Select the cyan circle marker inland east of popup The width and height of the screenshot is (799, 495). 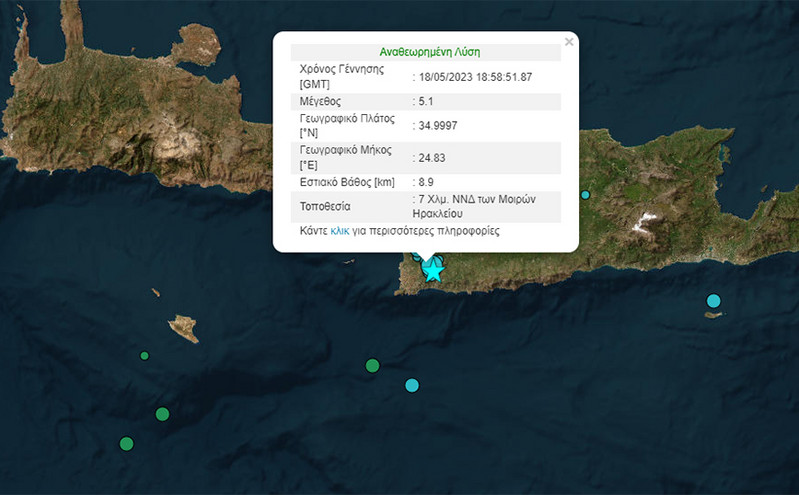coord(585,194)
